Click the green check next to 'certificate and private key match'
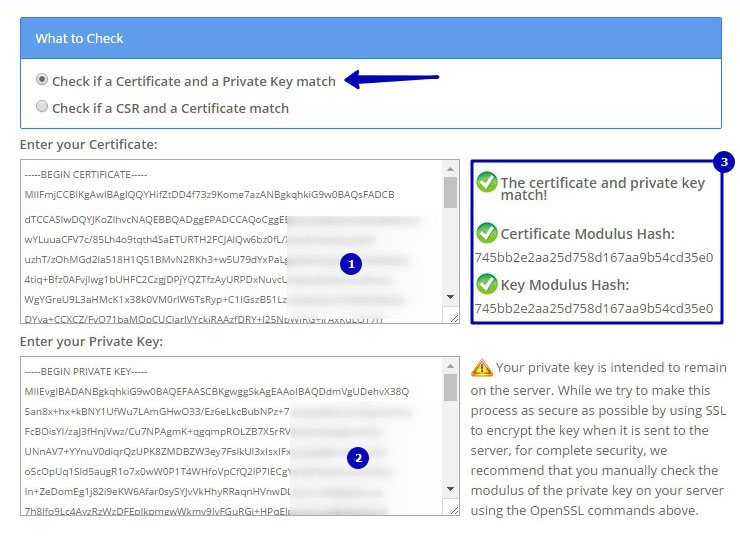Image resolution: width=740 pixels, height=536 pixels. click(x=487, y=182)
